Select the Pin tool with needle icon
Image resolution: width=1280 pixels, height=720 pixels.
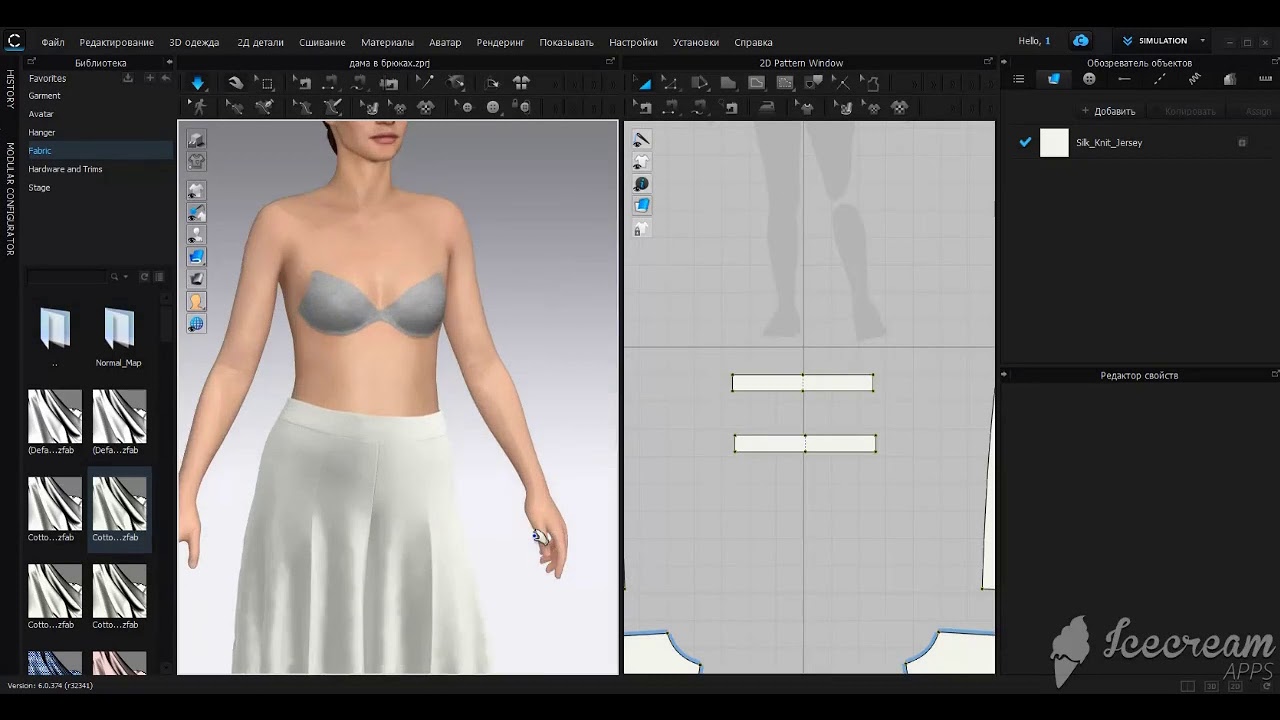425,83
